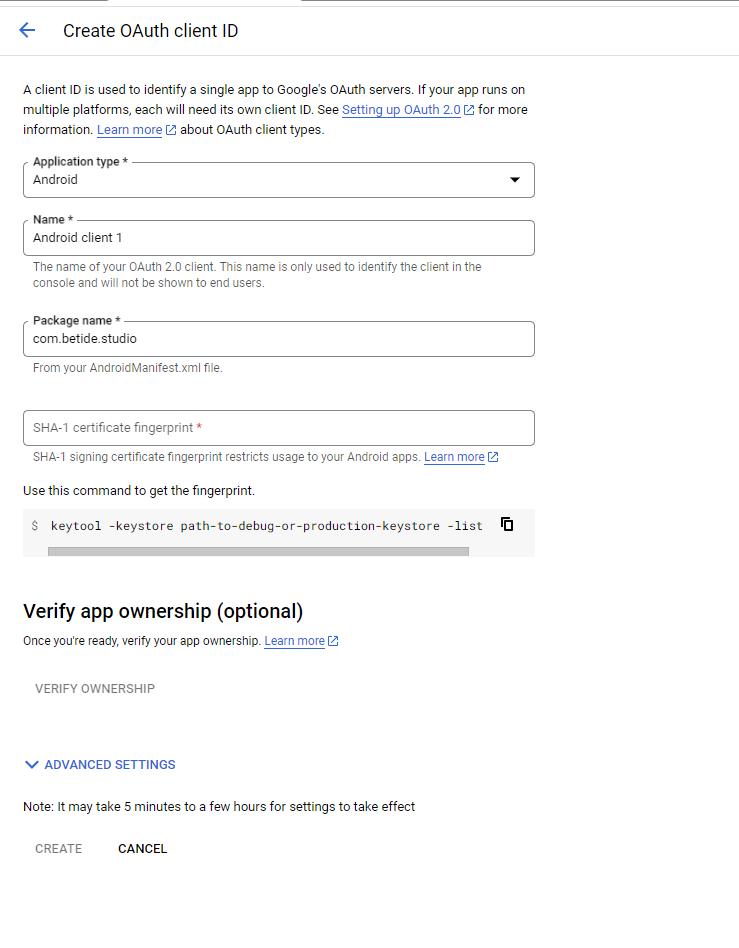Click external-link icon by SHA-1 Learn more

[493, 458]
